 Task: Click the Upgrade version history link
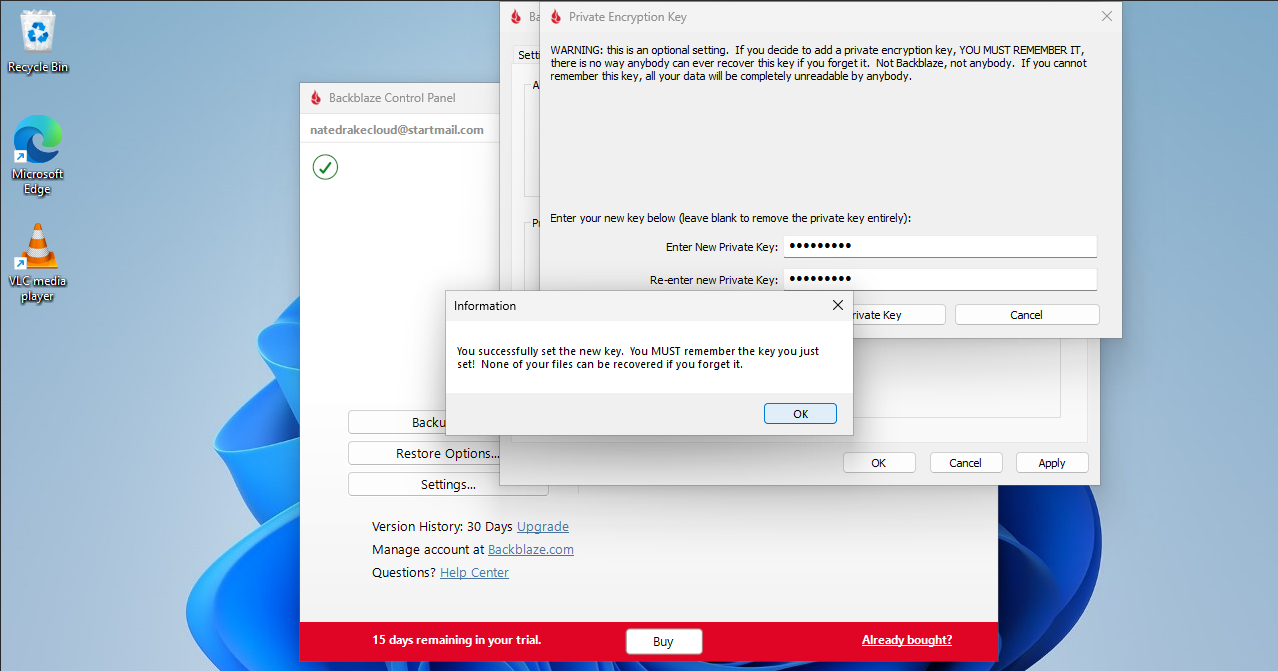(543, 526)
